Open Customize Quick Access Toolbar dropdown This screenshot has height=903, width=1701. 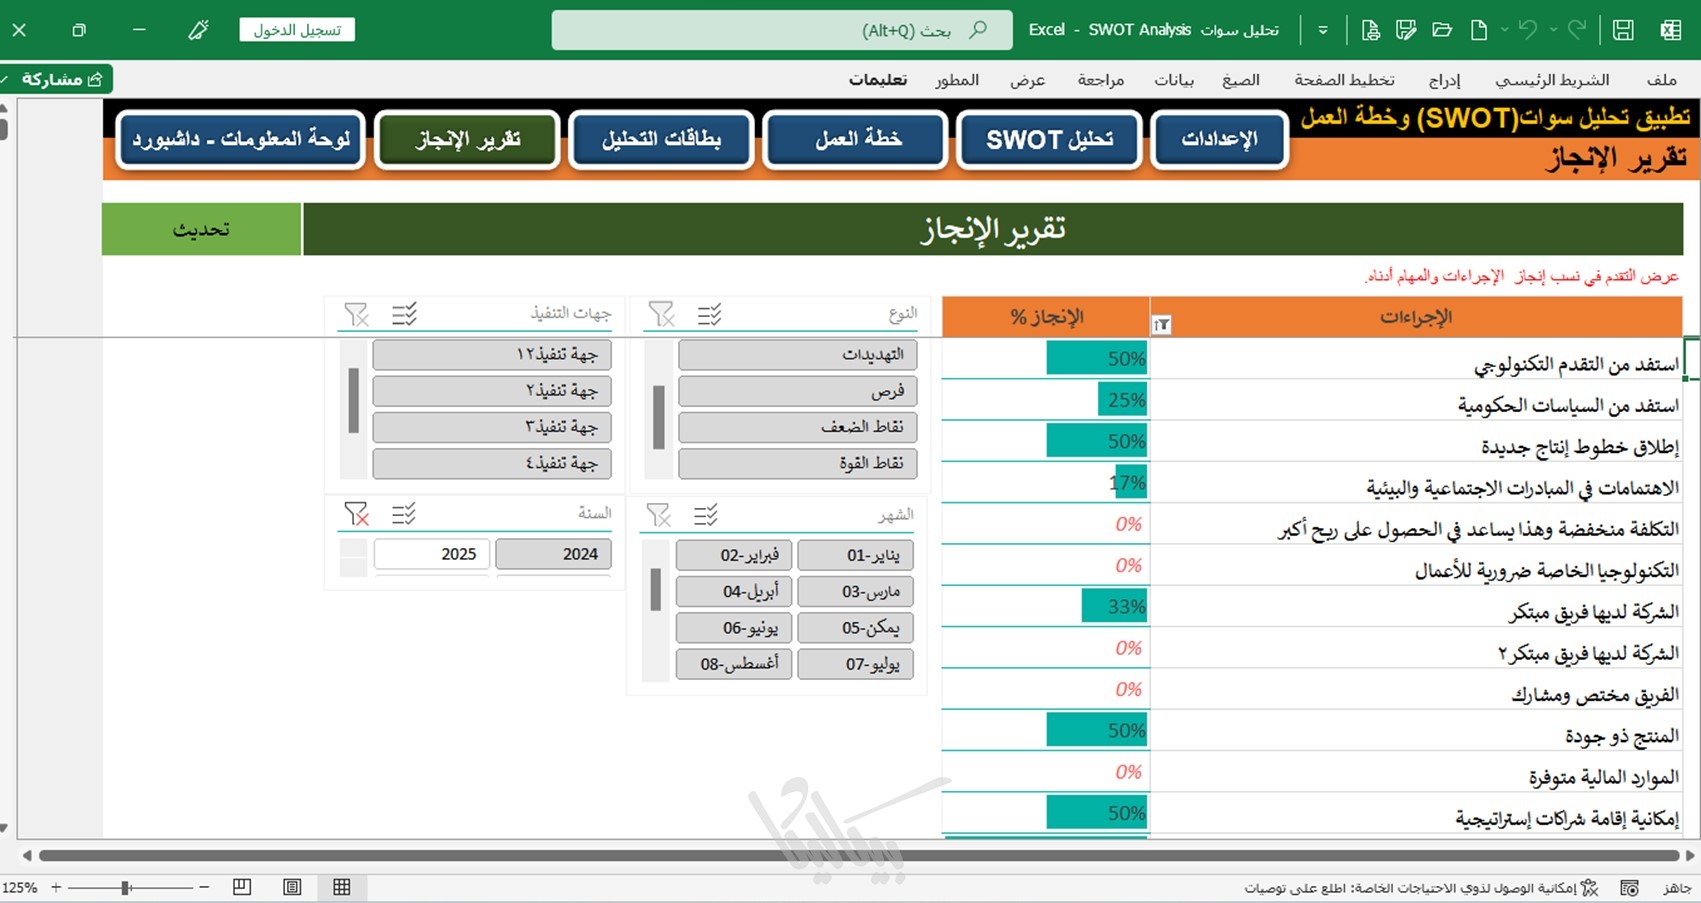coord(1323,30)
